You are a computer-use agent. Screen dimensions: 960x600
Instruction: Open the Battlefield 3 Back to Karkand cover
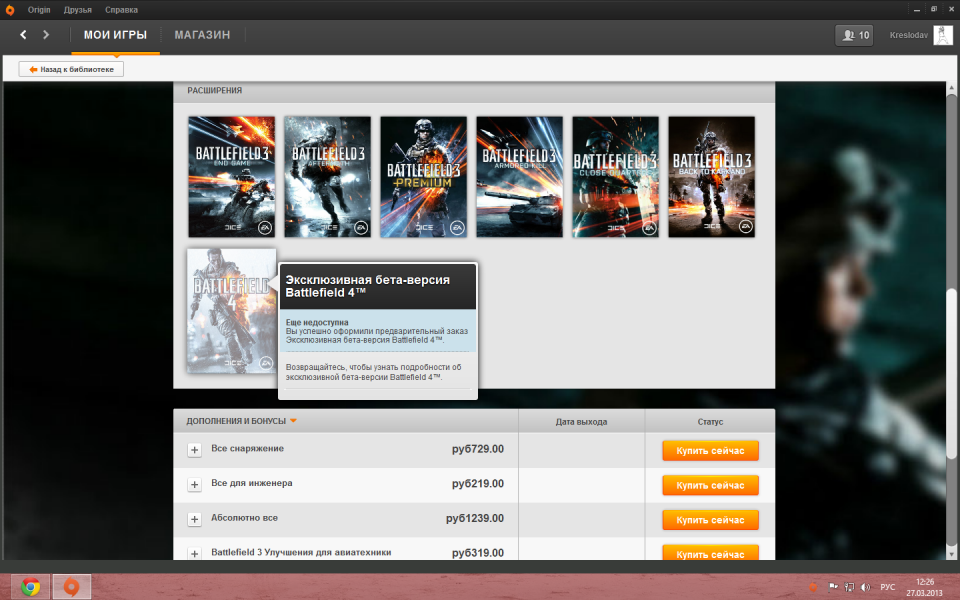click(x=711, y=177)
